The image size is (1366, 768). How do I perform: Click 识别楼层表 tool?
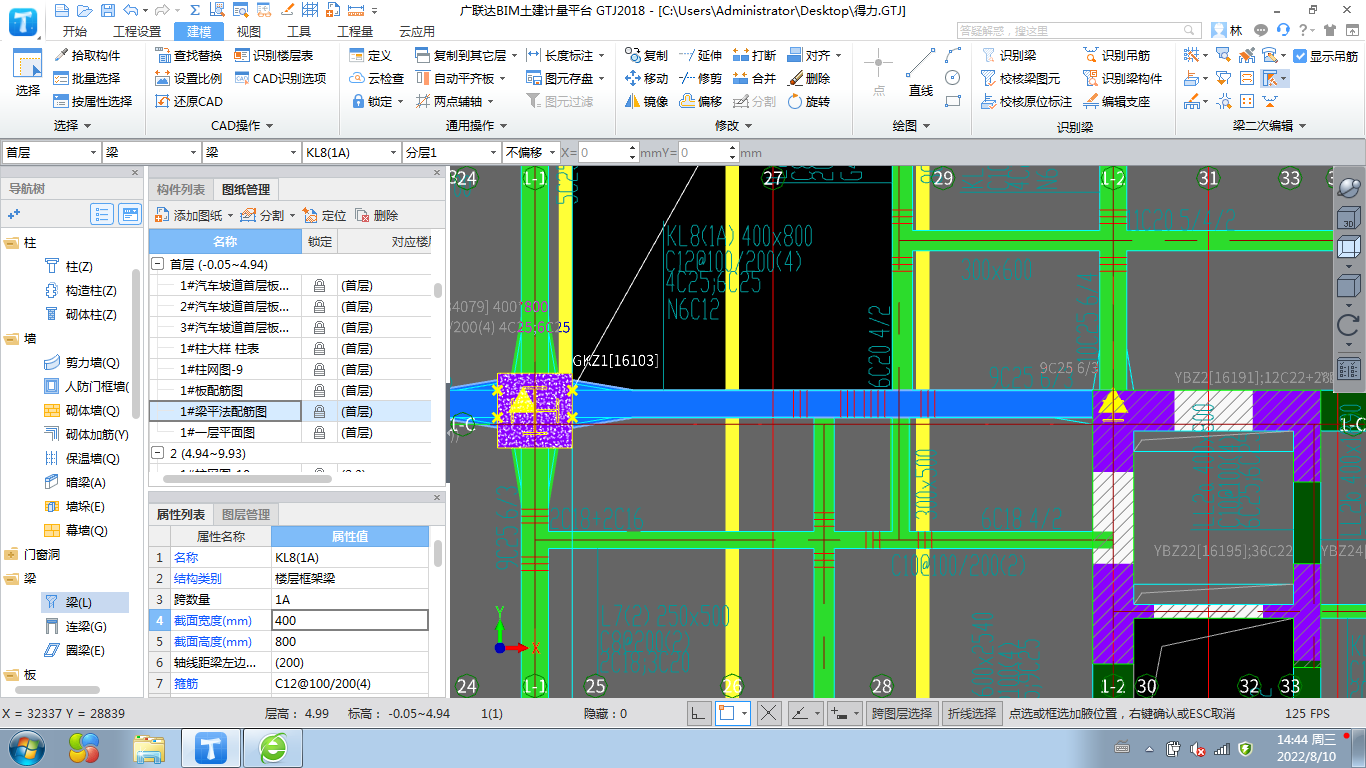pos(274,55)
